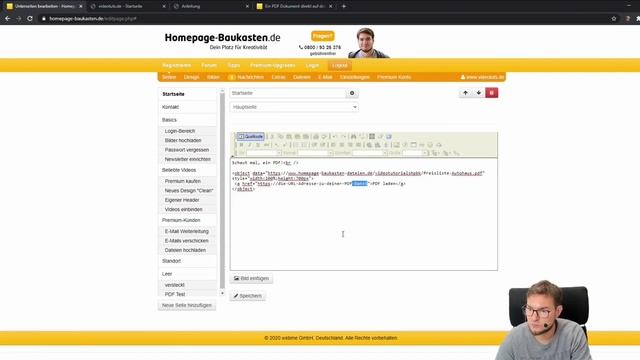Click Neue Seite hinzufügen button
The image size is (640, 360).
coord(187,305)
